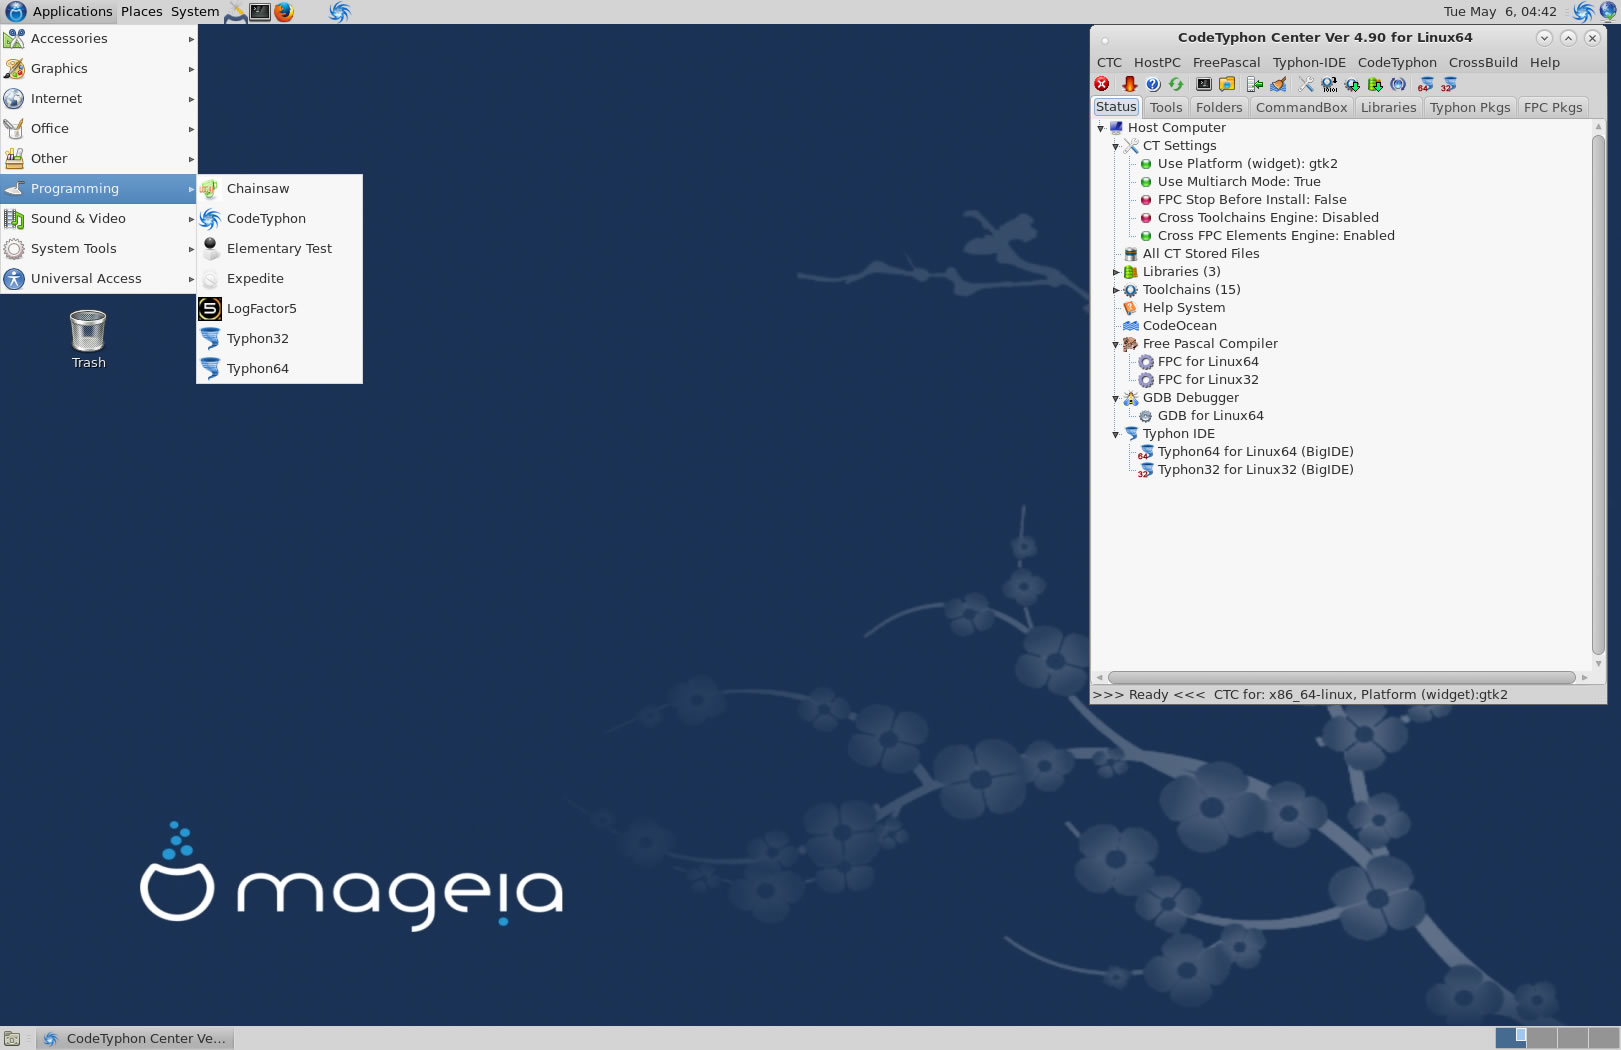Open the System menu in top panel

pos(195,12)
